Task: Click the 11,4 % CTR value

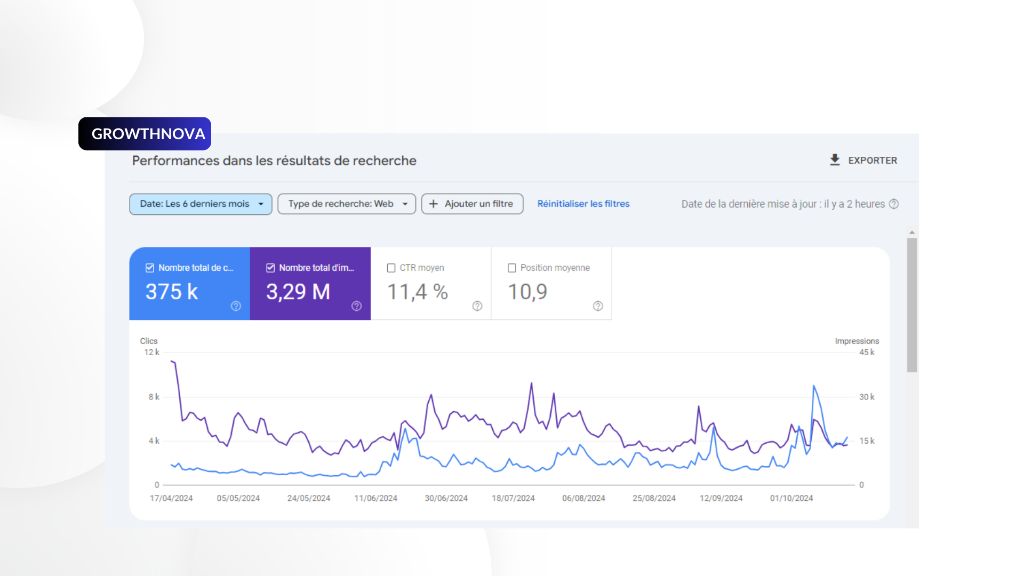Action: (x=417, y=292)
